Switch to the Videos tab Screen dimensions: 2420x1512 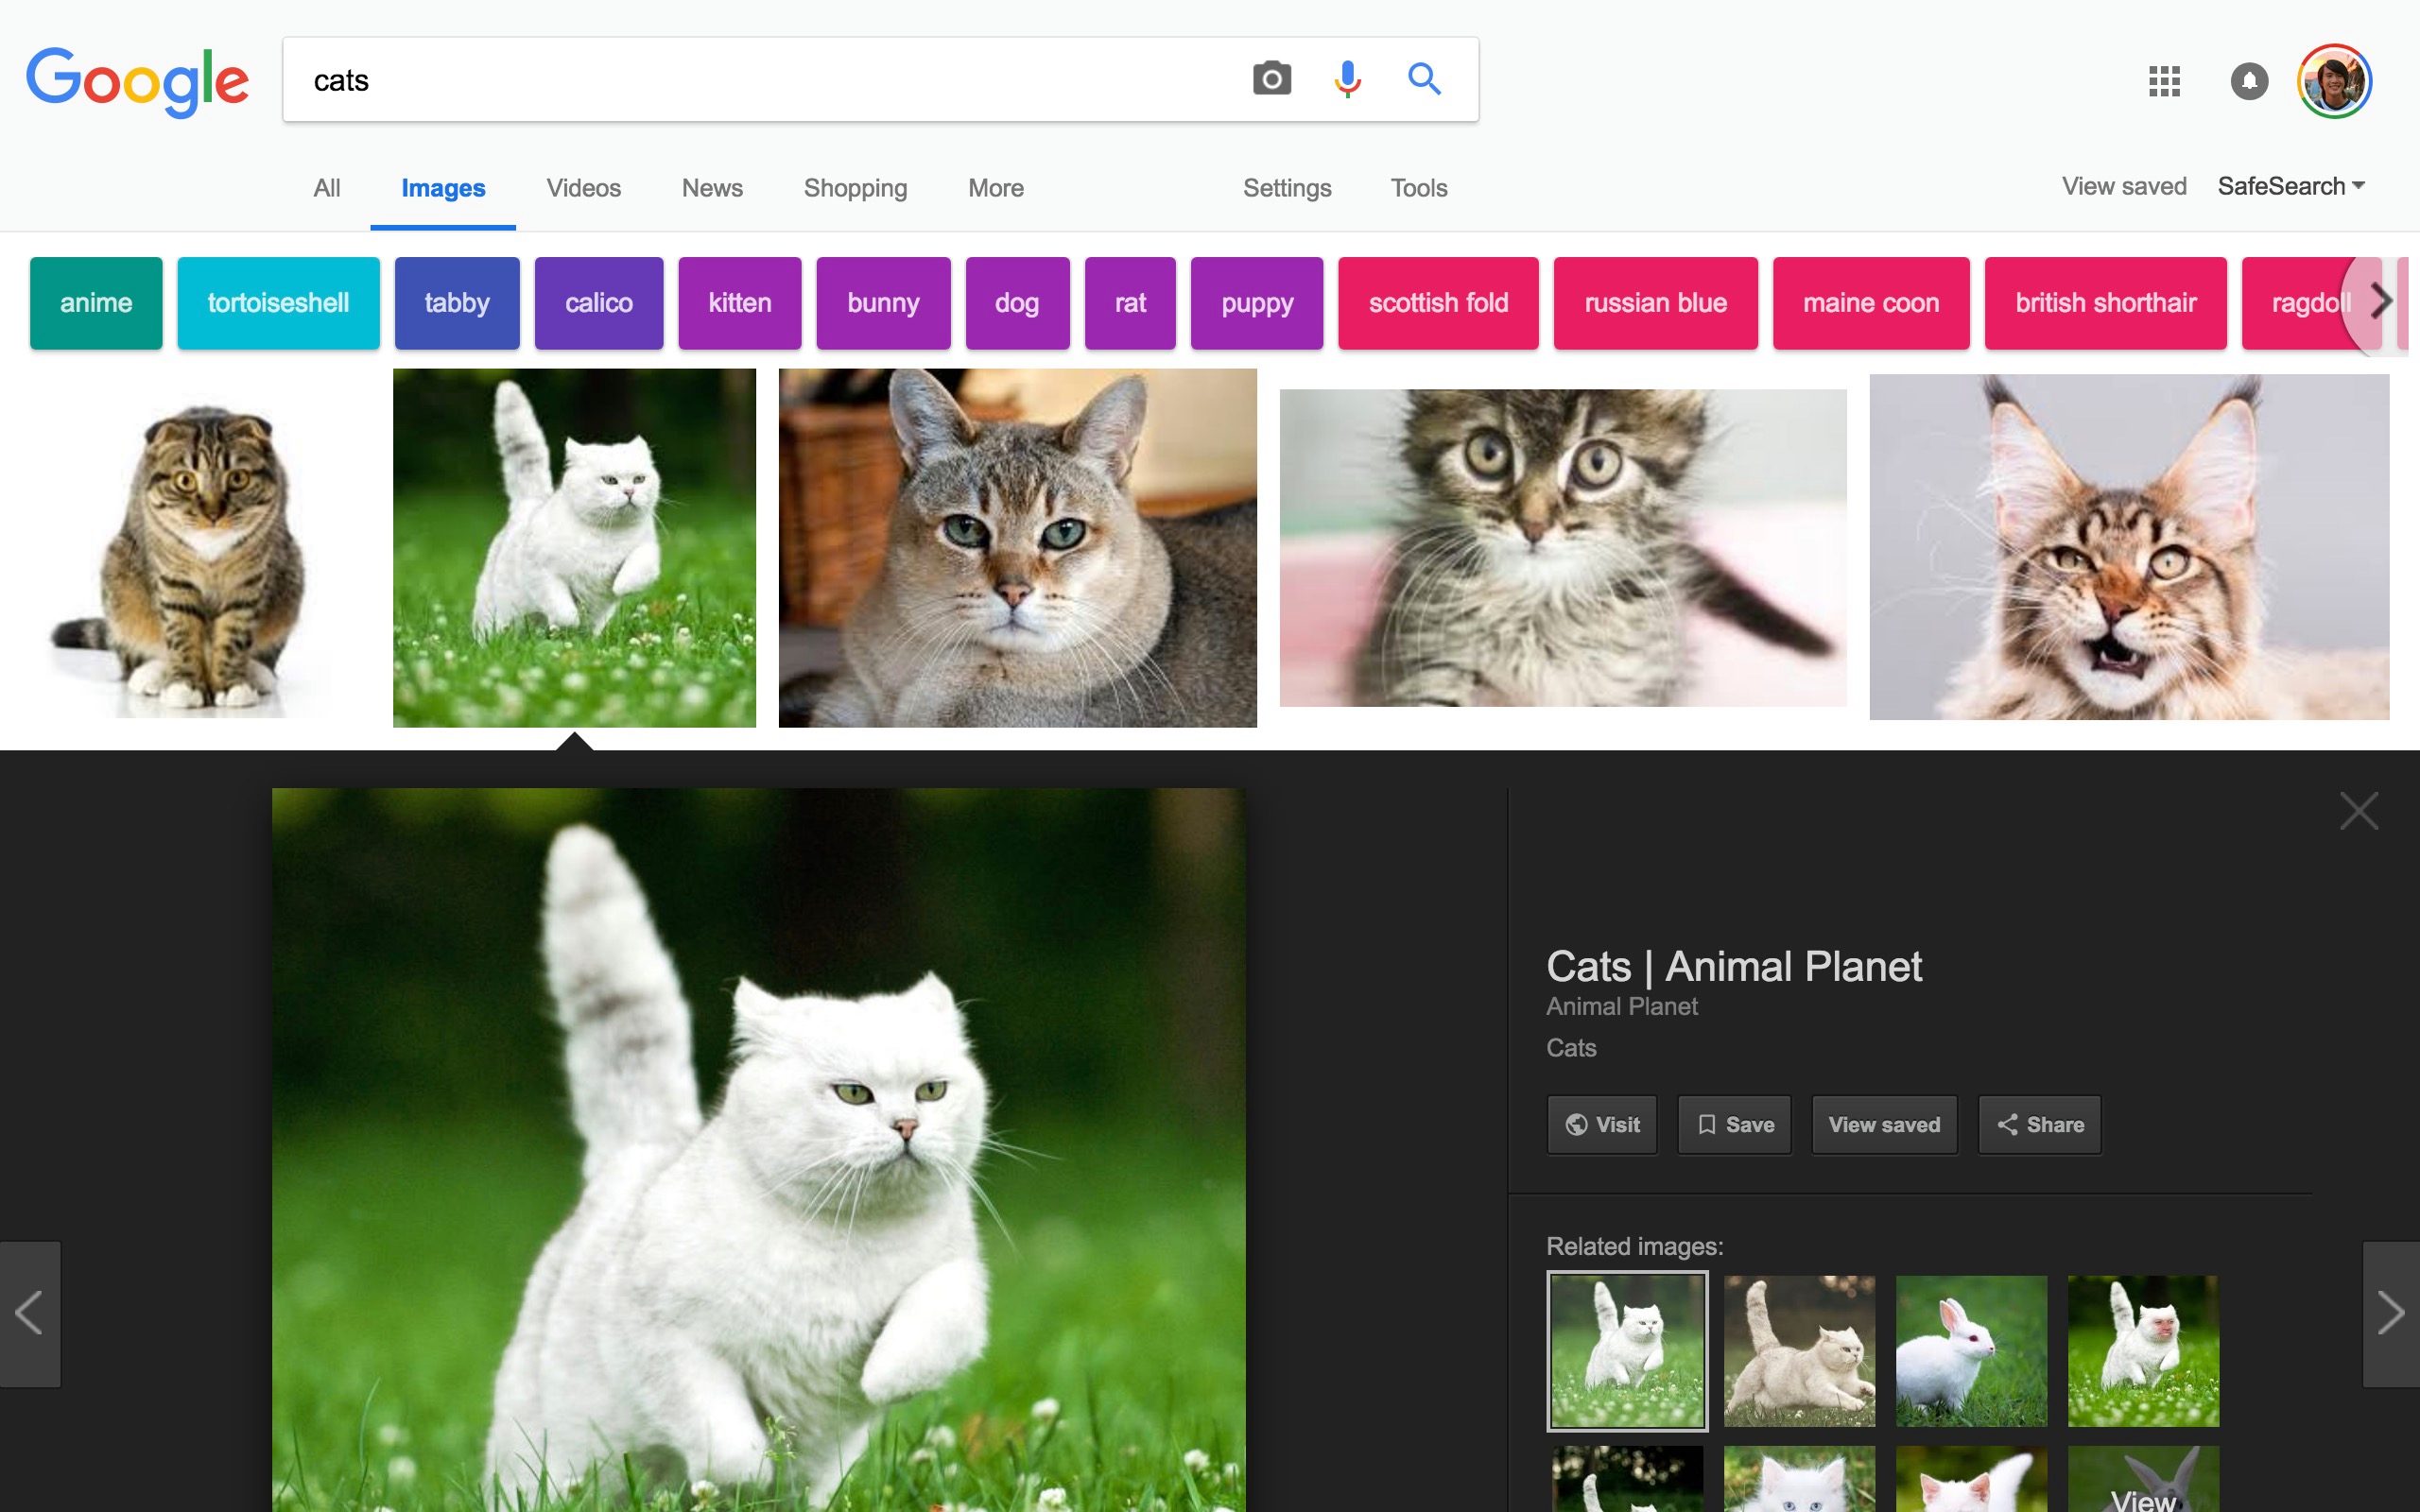tap(584, 188)
